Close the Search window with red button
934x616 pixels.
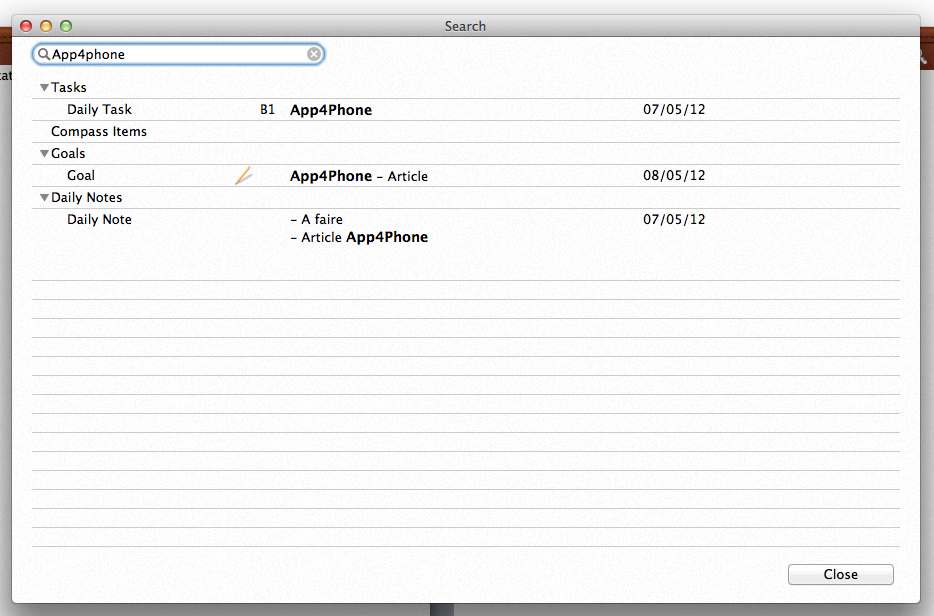tap(26, 26)
